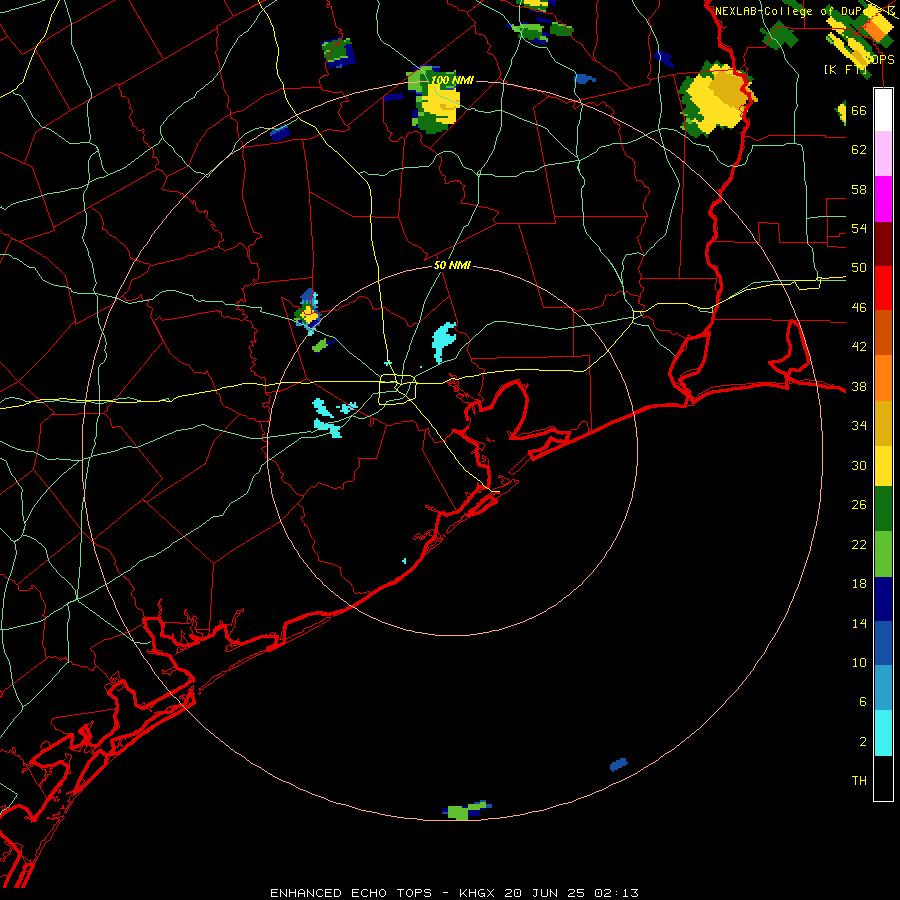Click the '18' legend value
Image resolution: width=900 pixels, height=900 pixels.
(859, 584)
